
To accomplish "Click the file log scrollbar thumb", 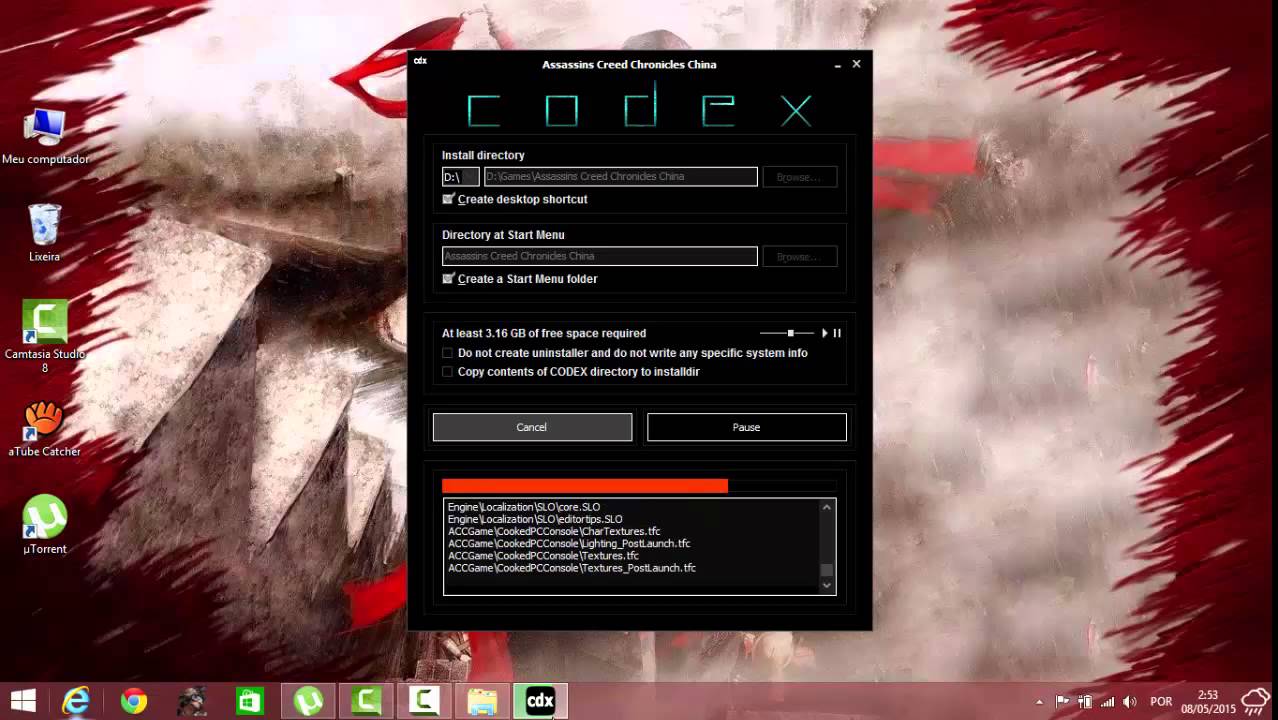I will click(x=826, y=570).
